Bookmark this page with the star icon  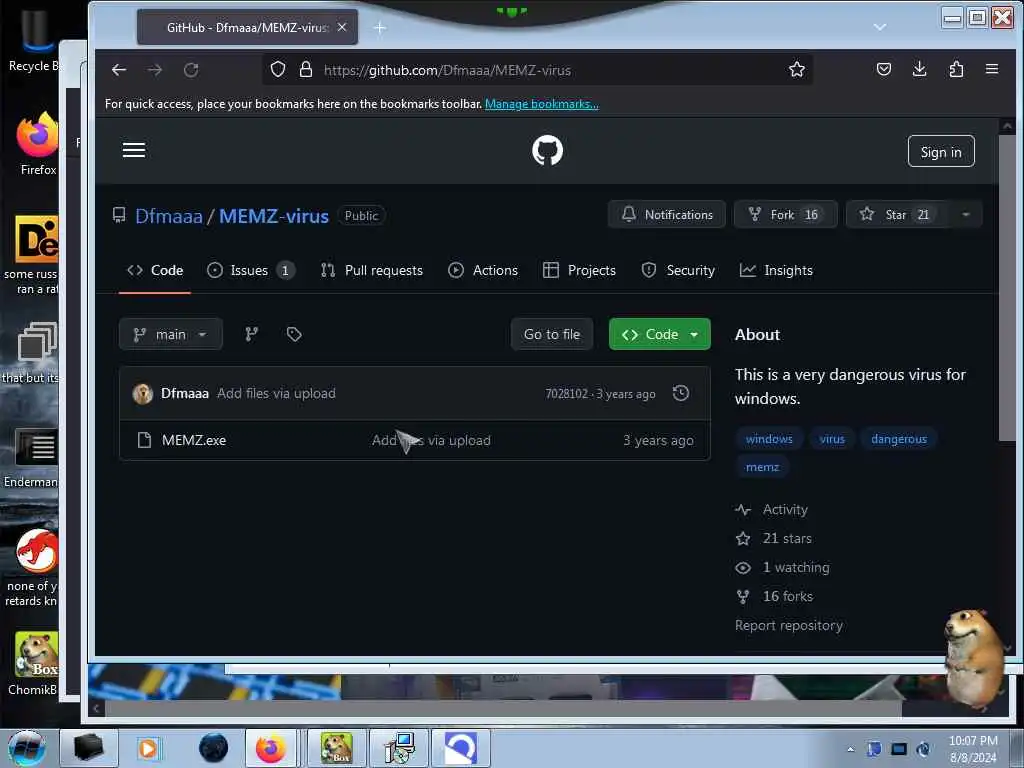(x=796, y=69)
